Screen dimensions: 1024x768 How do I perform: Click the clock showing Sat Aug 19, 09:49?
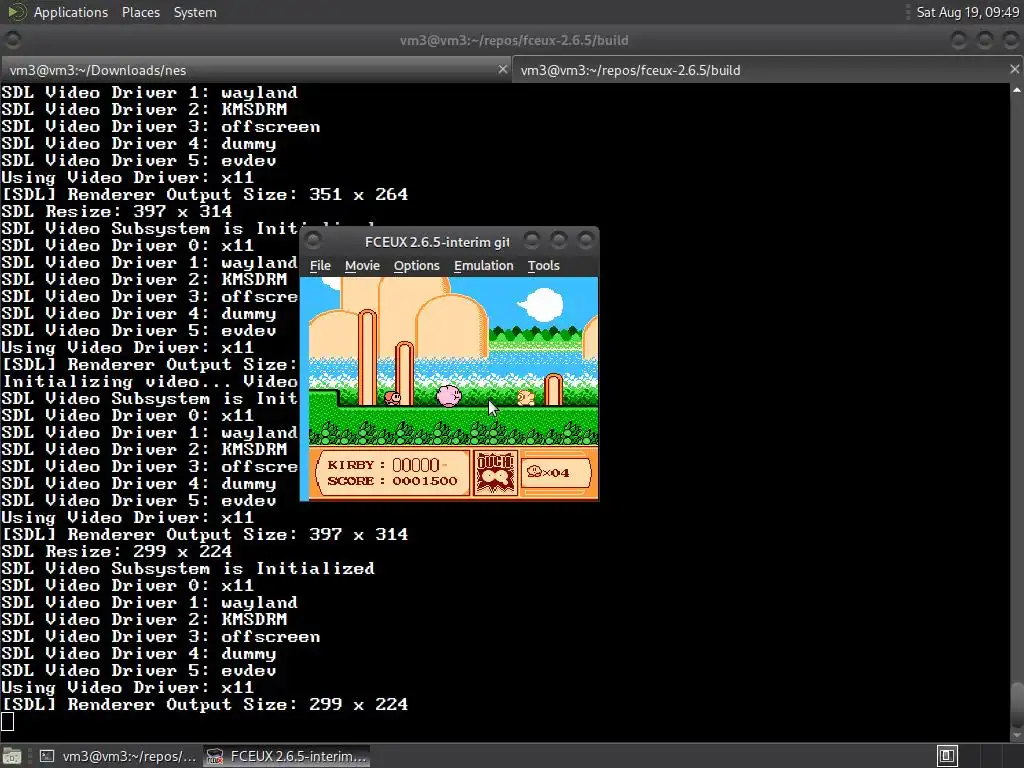(x=967, y=12)
